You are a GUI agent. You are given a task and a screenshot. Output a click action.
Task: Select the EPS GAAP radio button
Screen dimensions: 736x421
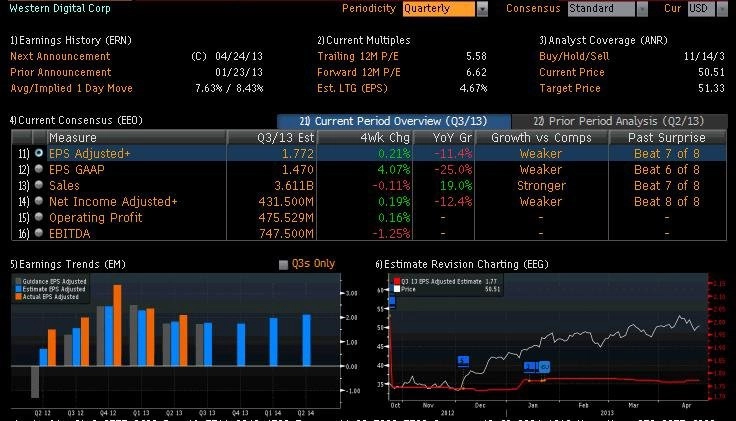click(x=39, y=169)
